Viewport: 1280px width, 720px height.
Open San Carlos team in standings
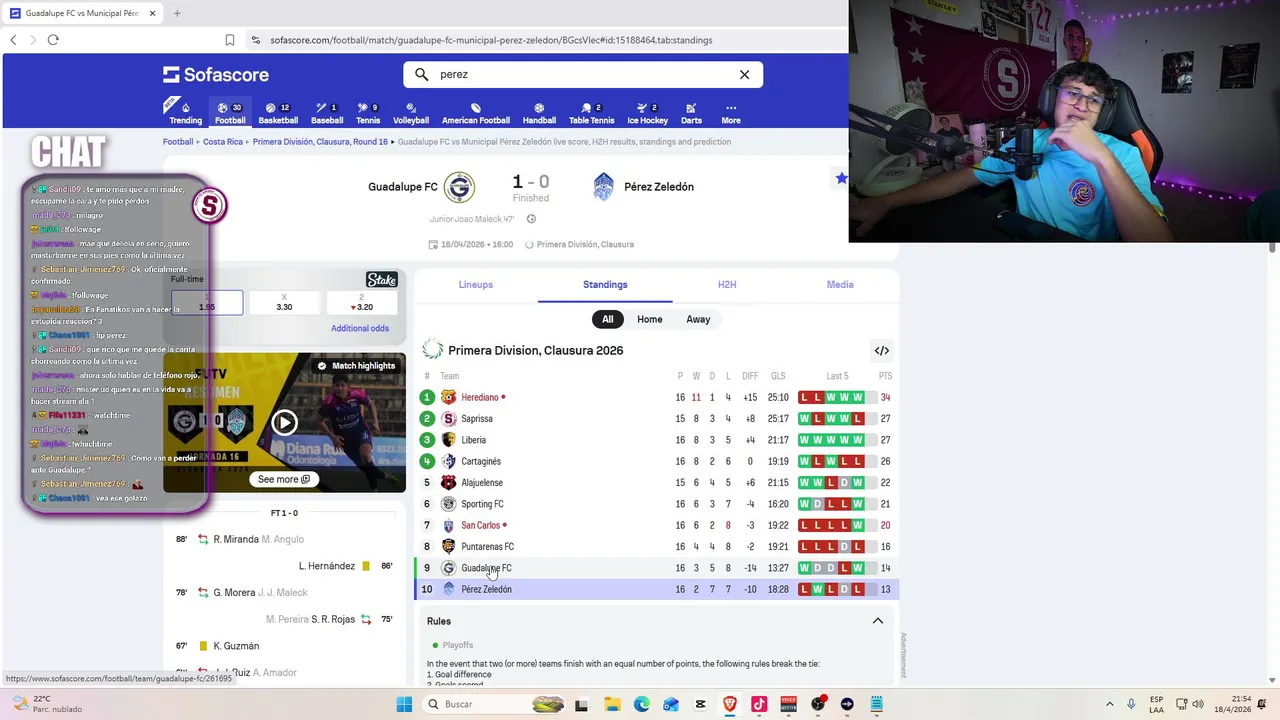pyautogui.click(x=481, y=525)
